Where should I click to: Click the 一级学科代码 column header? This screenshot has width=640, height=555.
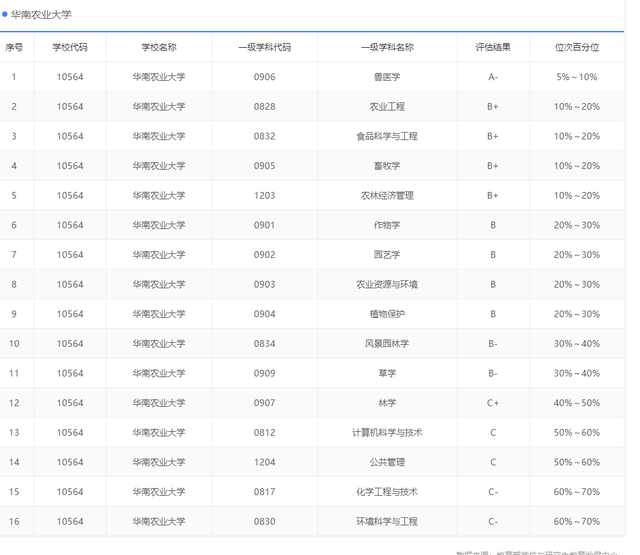point(264,47)
